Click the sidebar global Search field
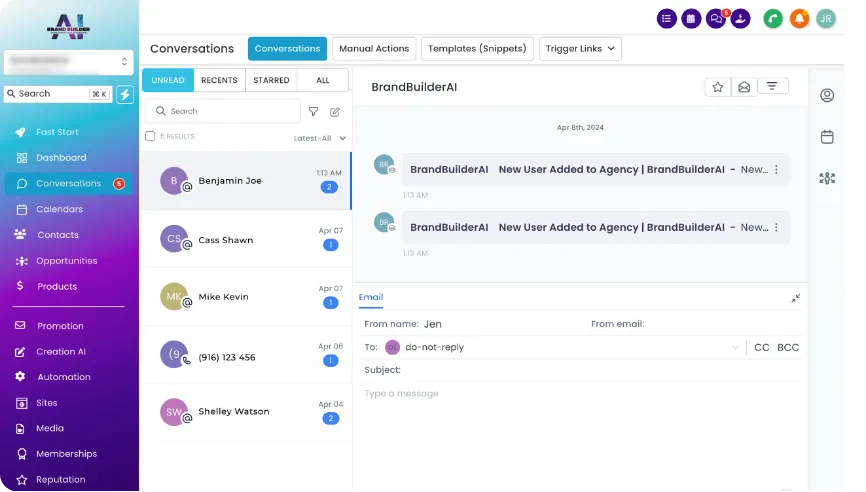 [x=59, y=94]
